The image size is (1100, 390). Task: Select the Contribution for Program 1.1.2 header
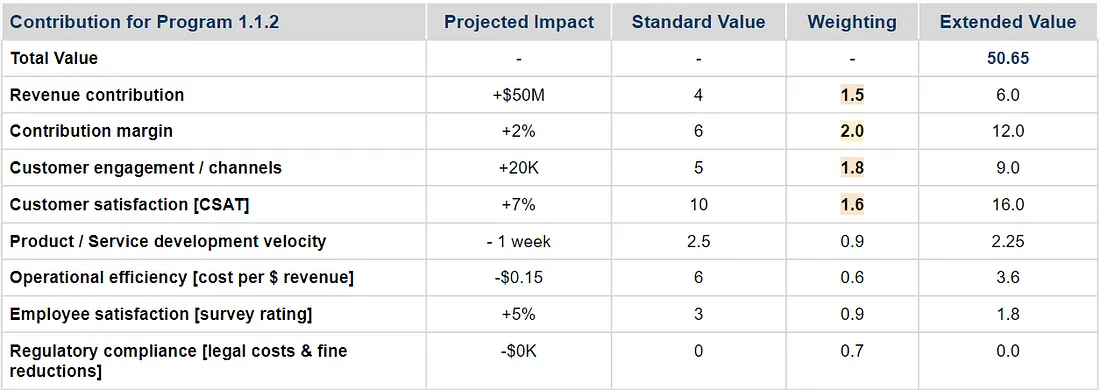tap(145, 22)
